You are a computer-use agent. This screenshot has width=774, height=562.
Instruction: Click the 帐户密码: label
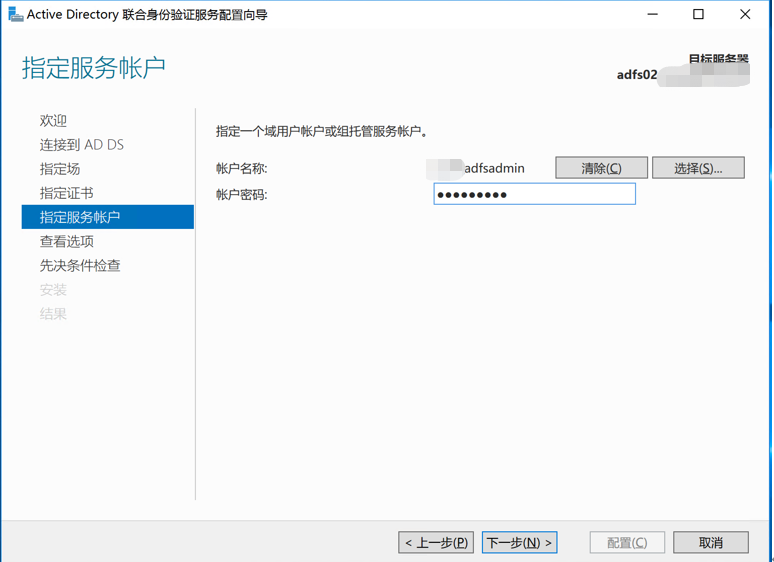click(241, 194)
